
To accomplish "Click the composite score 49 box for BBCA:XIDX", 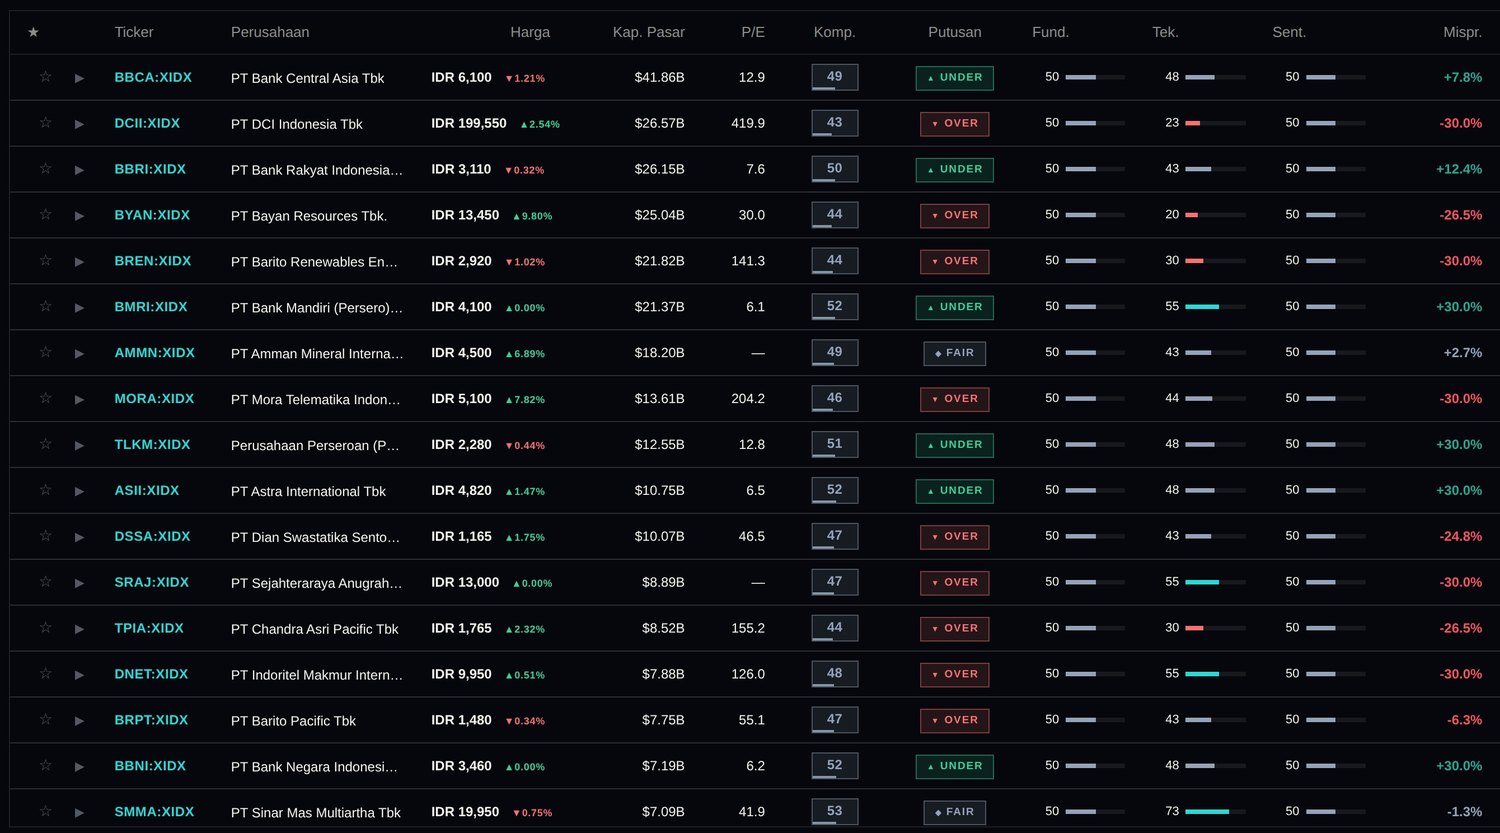I will coord(835,77).
